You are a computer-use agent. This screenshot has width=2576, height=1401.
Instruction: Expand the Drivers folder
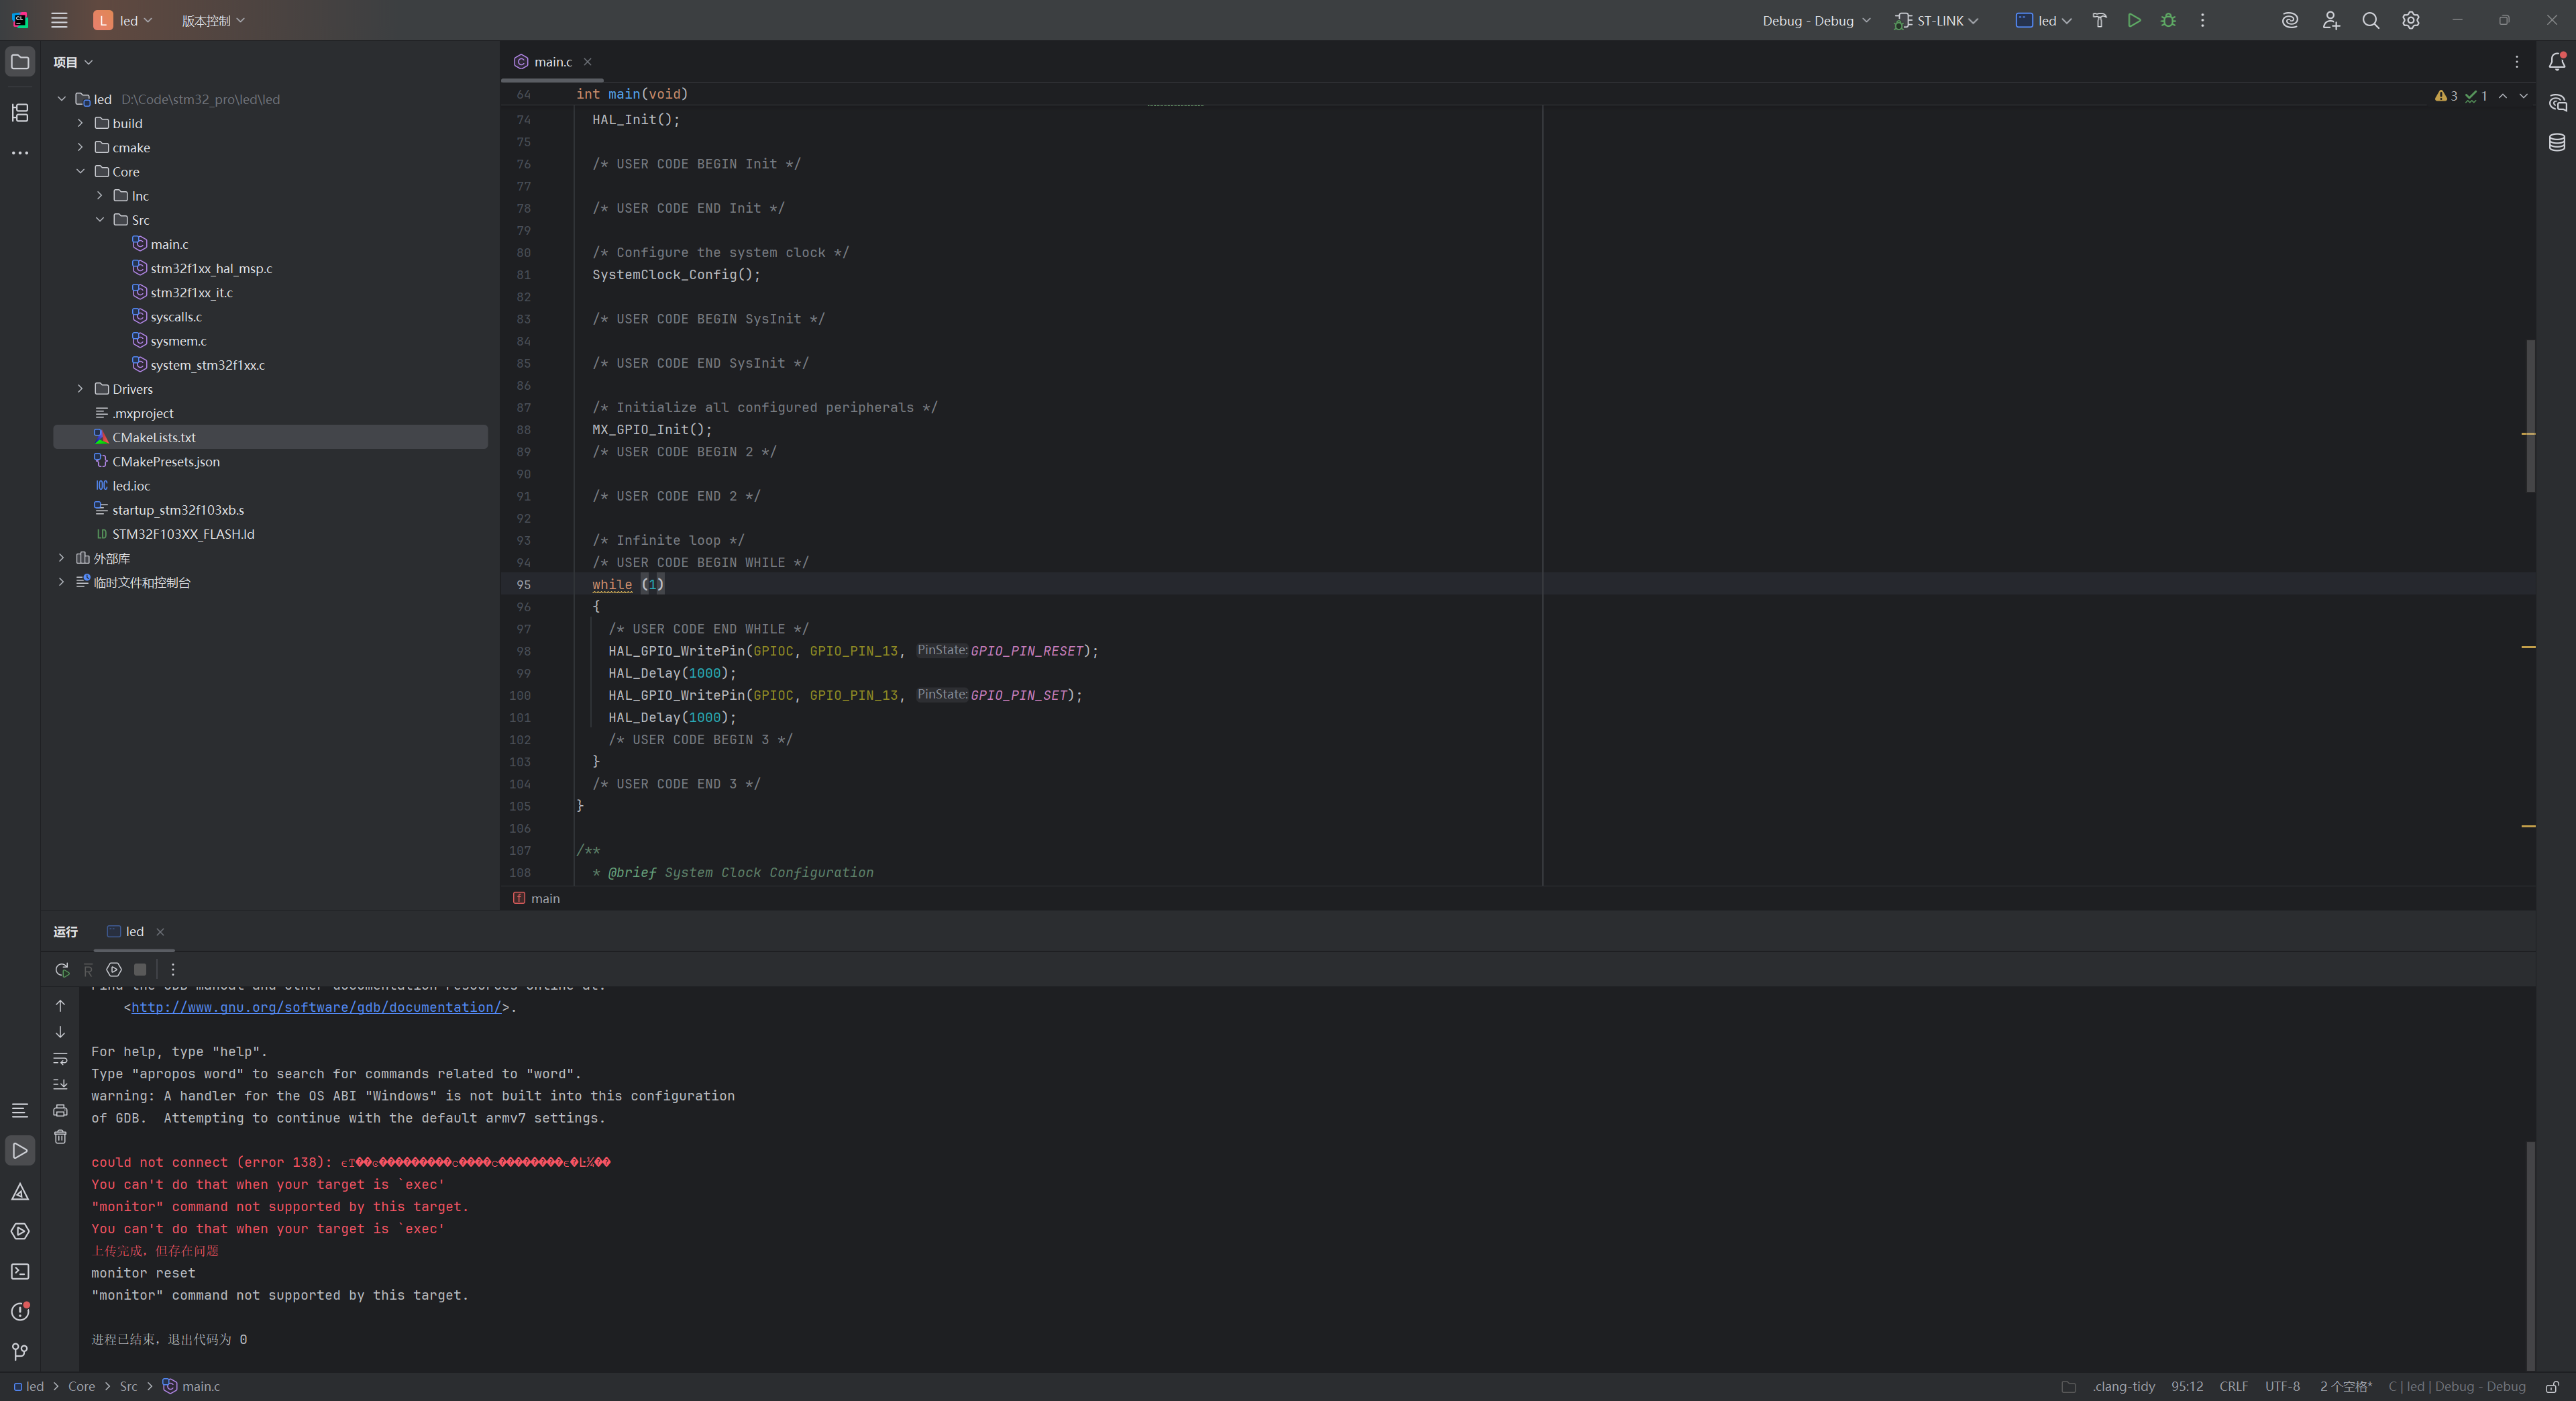coord(80,388)
